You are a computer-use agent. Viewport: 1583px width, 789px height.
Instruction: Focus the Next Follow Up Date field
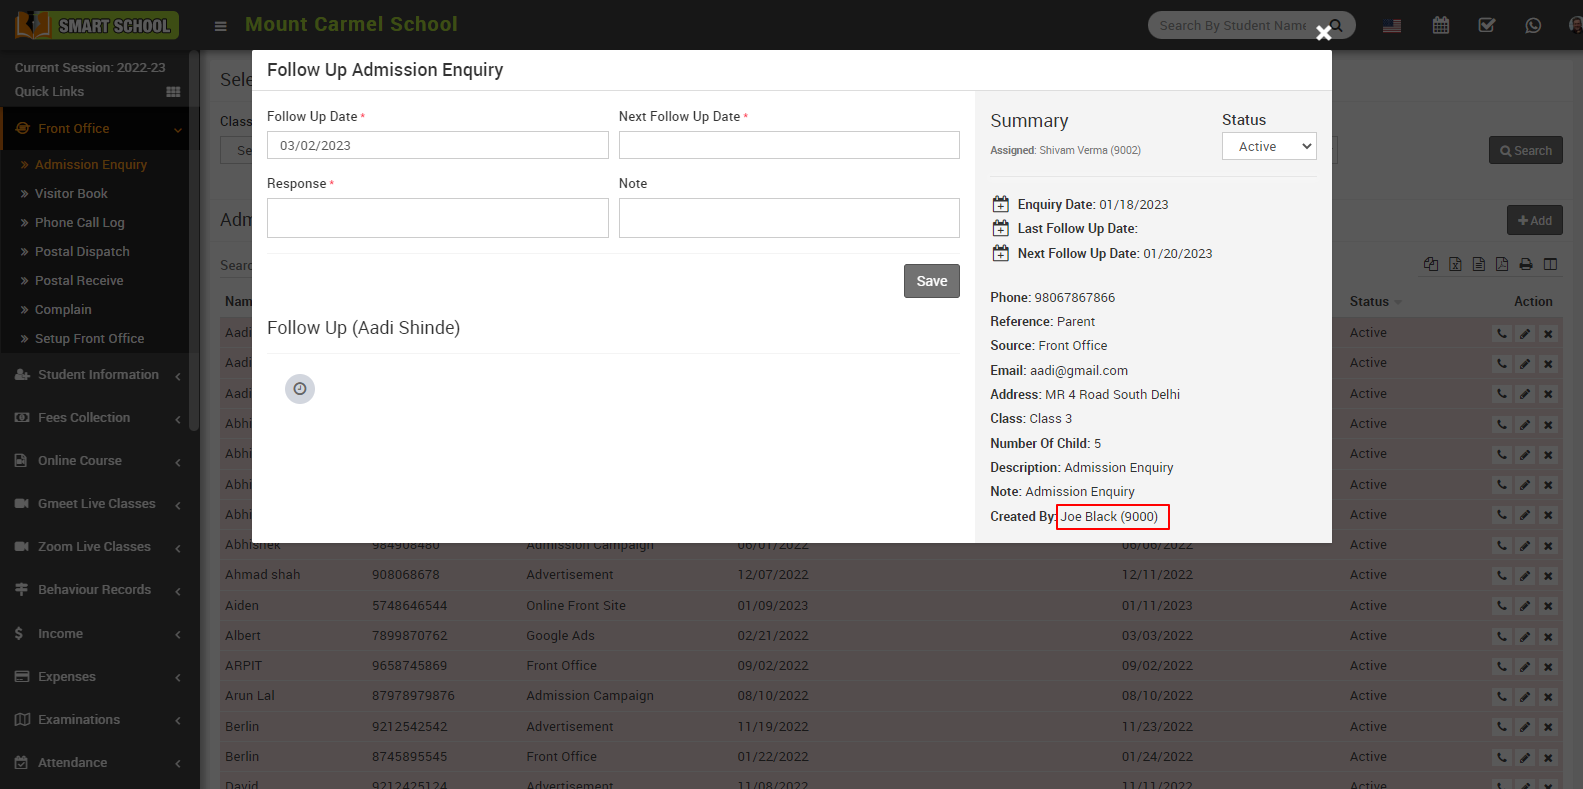(x=788, y=146)
